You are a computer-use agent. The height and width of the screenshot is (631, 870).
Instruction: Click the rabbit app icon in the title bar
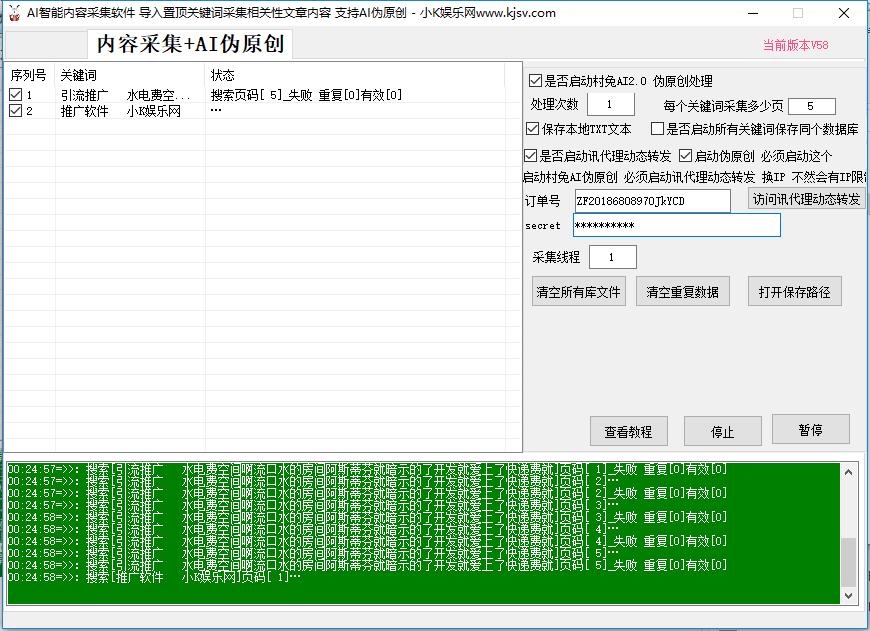[x=14, y=13]
